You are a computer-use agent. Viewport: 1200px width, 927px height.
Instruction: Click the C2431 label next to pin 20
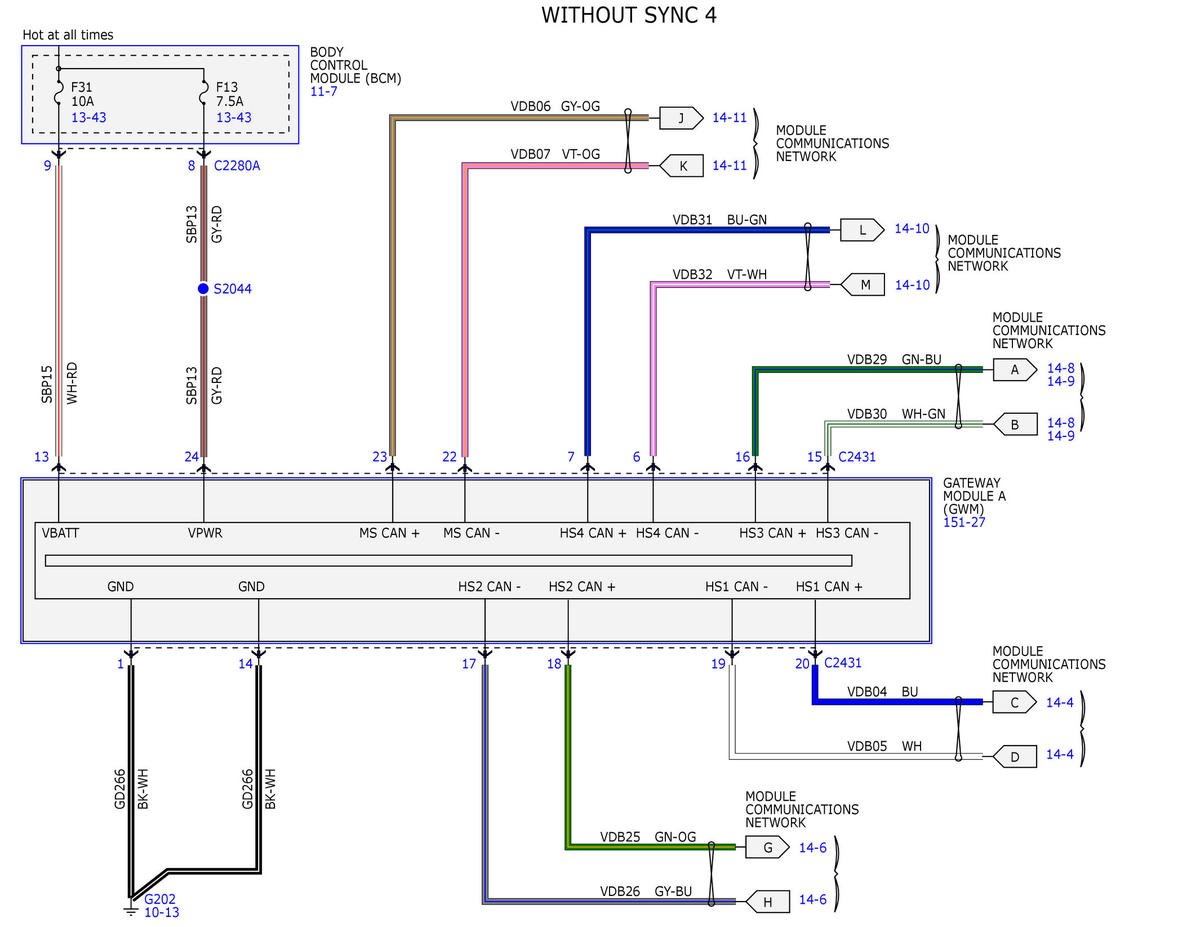click(843, 663)
